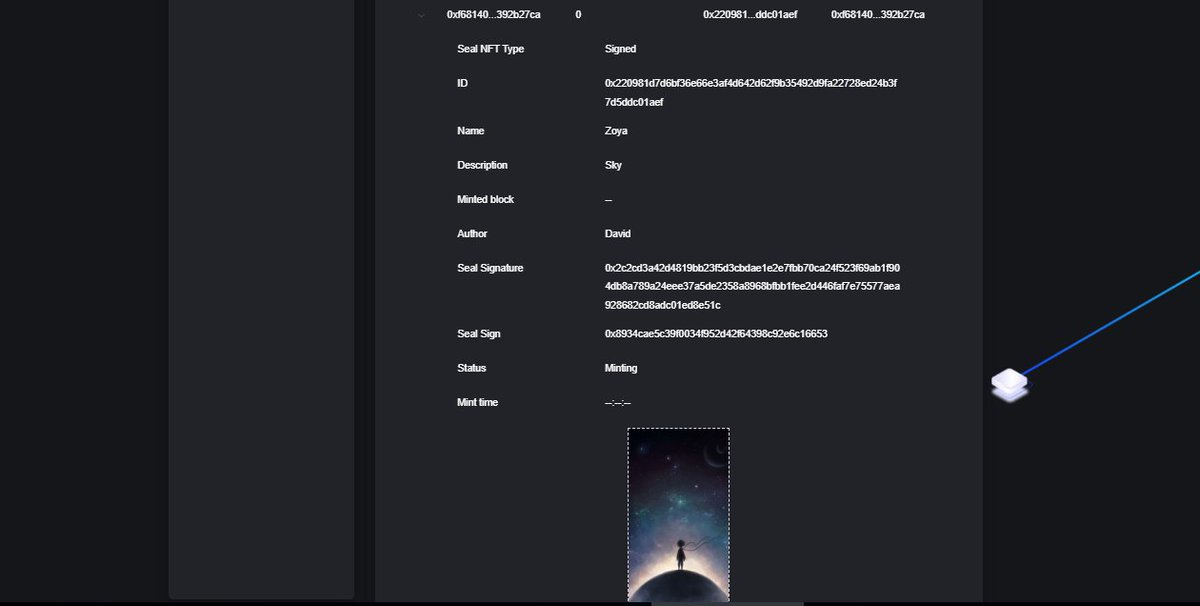This screenshot has height=606, width=1200.
Task: Click the 0 value in the row
Action: click(x=578, y=14)
